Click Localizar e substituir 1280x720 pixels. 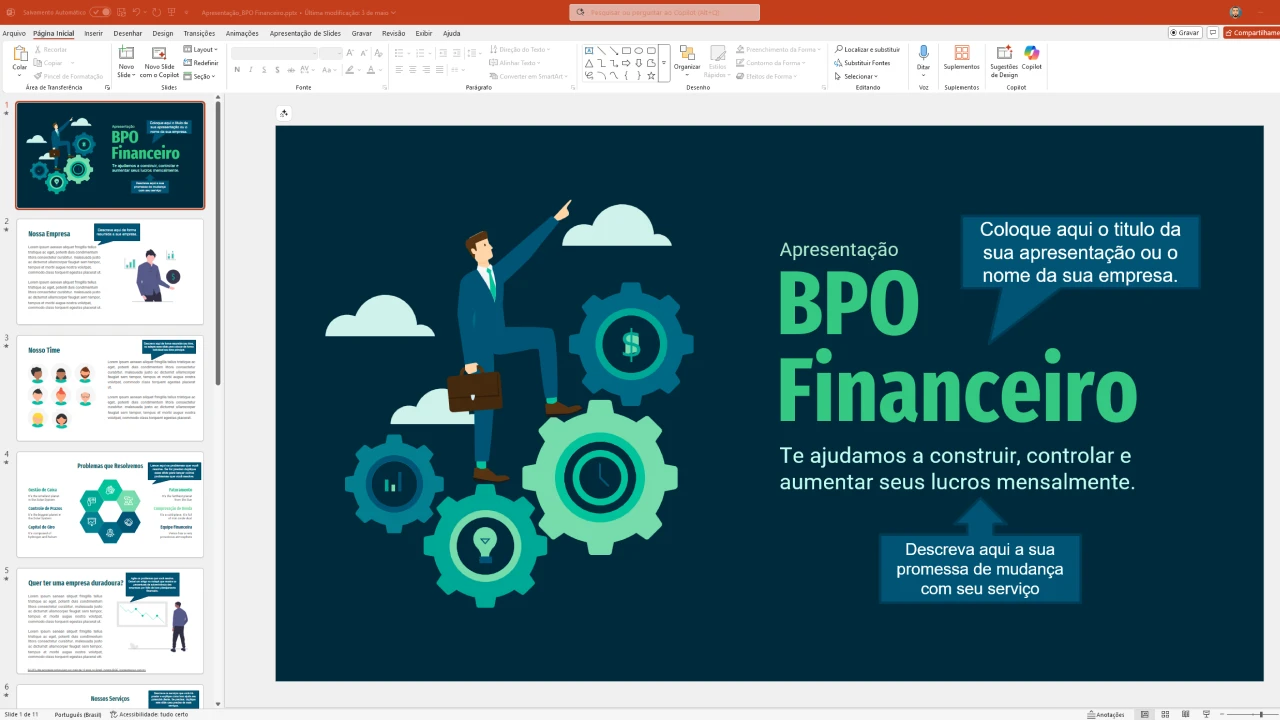click(866, 49)
